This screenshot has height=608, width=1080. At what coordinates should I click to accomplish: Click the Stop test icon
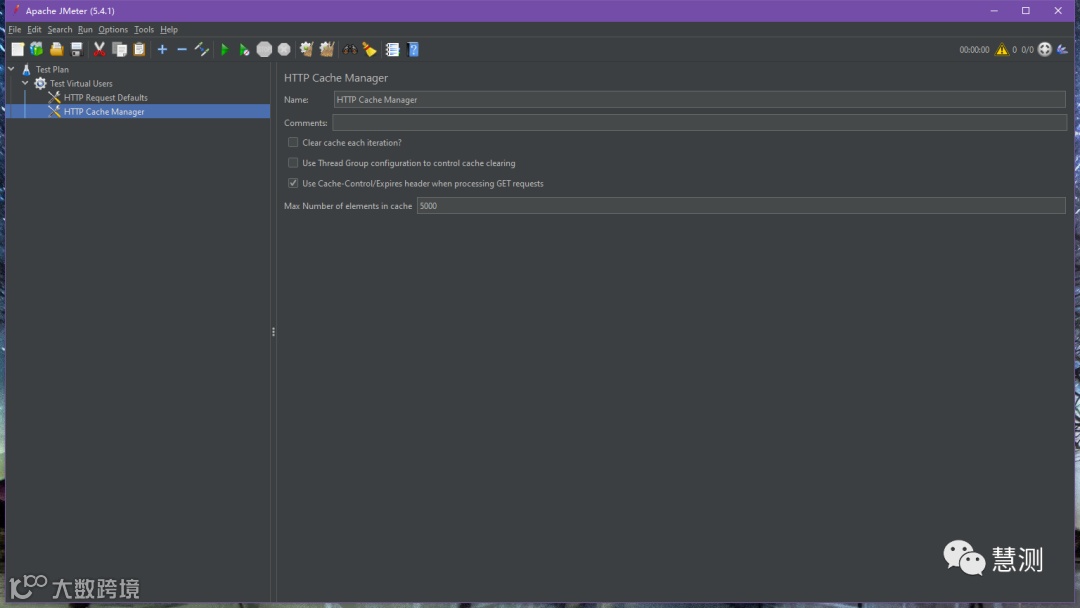[264, 49]
